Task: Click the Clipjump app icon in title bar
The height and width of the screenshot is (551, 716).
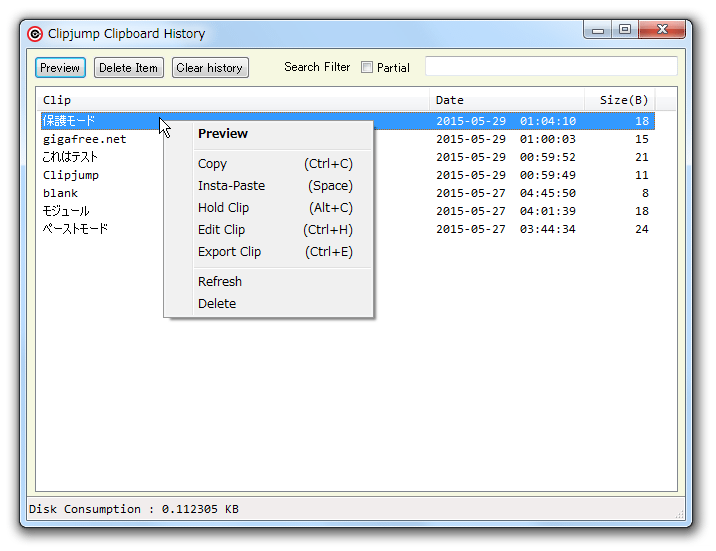Action: click(35, 34)
